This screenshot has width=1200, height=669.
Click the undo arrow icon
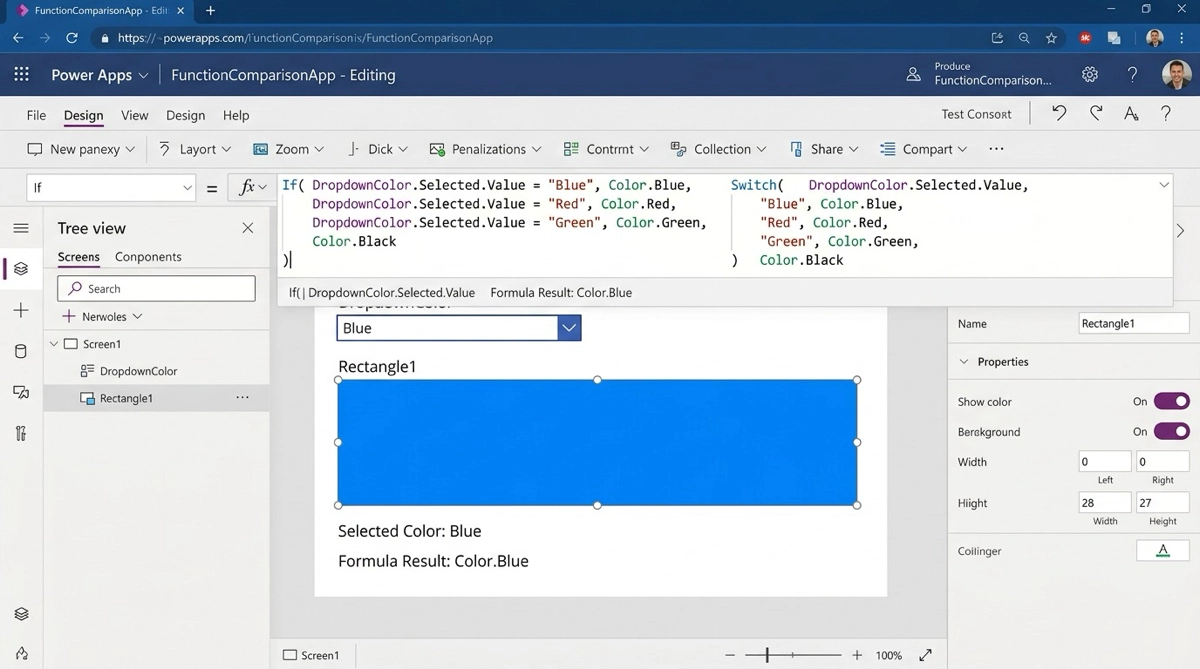click(1059, 114)
